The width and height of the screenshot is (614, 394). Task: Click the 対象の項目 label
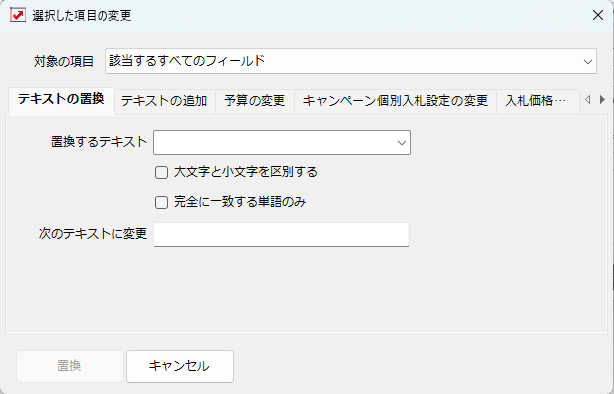(x=63, y=61)
